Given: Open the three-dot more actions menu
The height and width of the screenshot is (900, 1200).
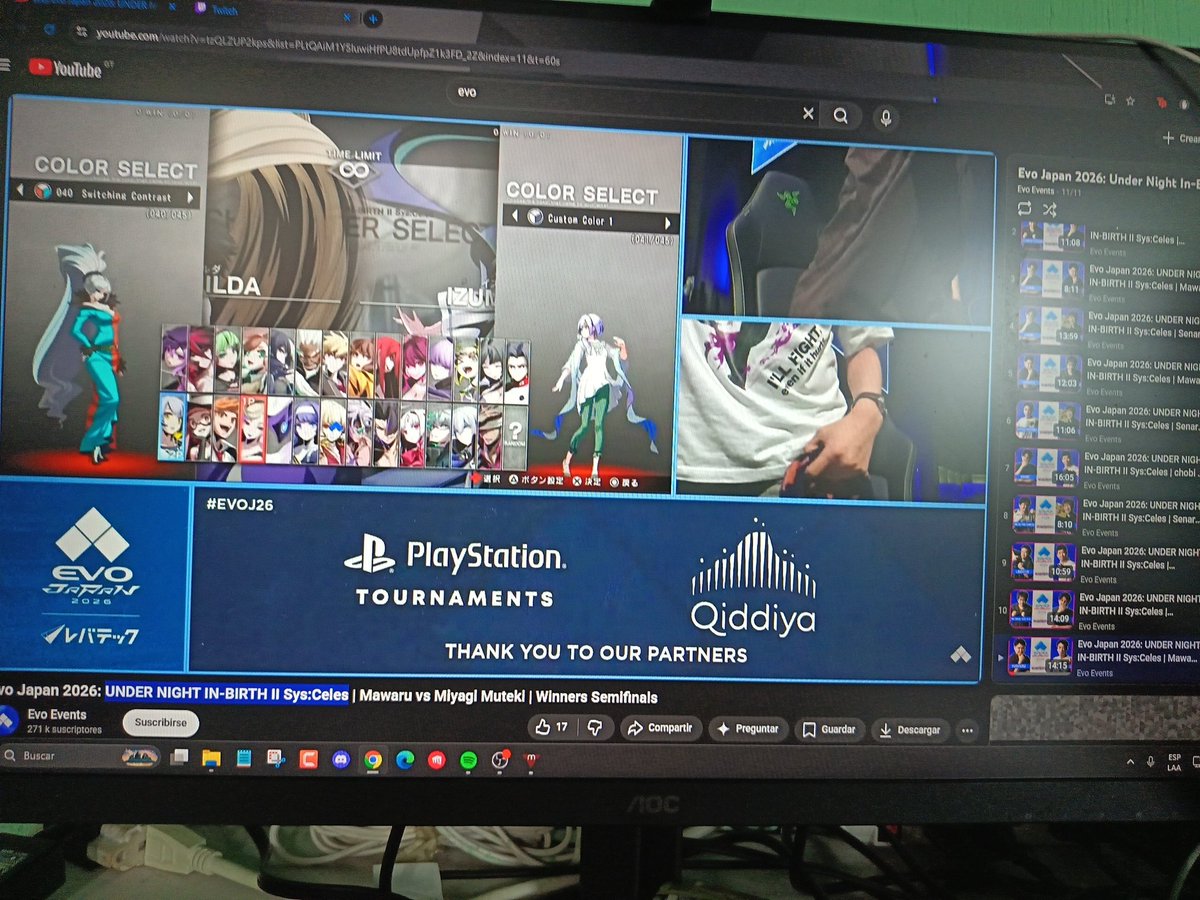Looking at the screenshot, I should tap(966, 732).
